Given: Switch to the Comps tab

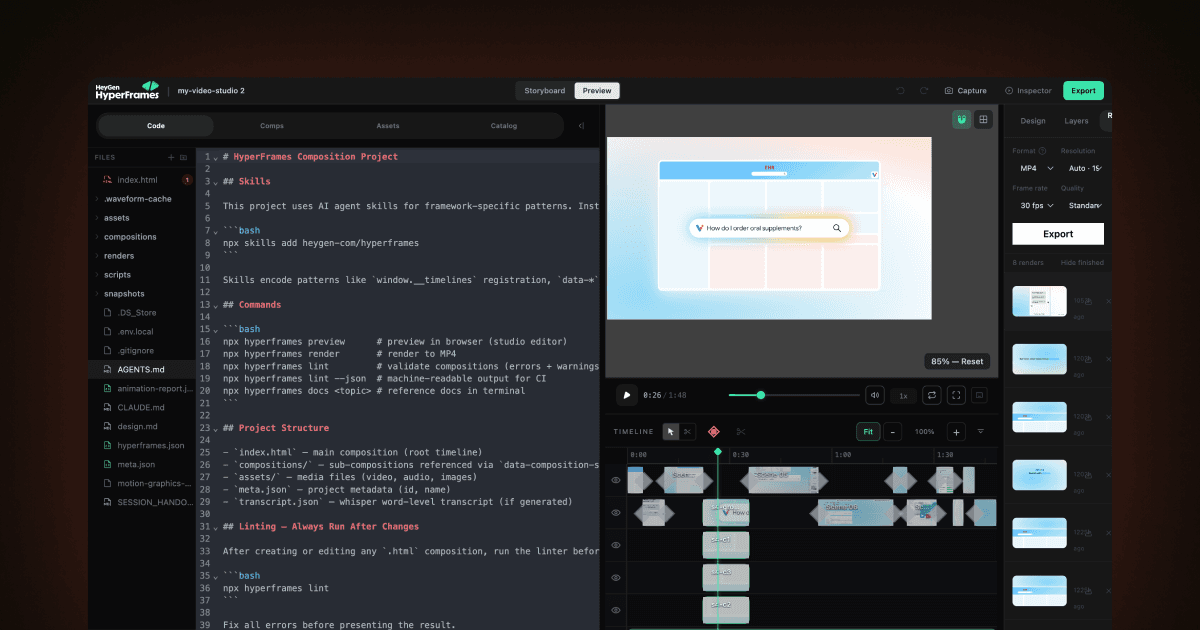Looking at the screenshot, I should point(272,126).
